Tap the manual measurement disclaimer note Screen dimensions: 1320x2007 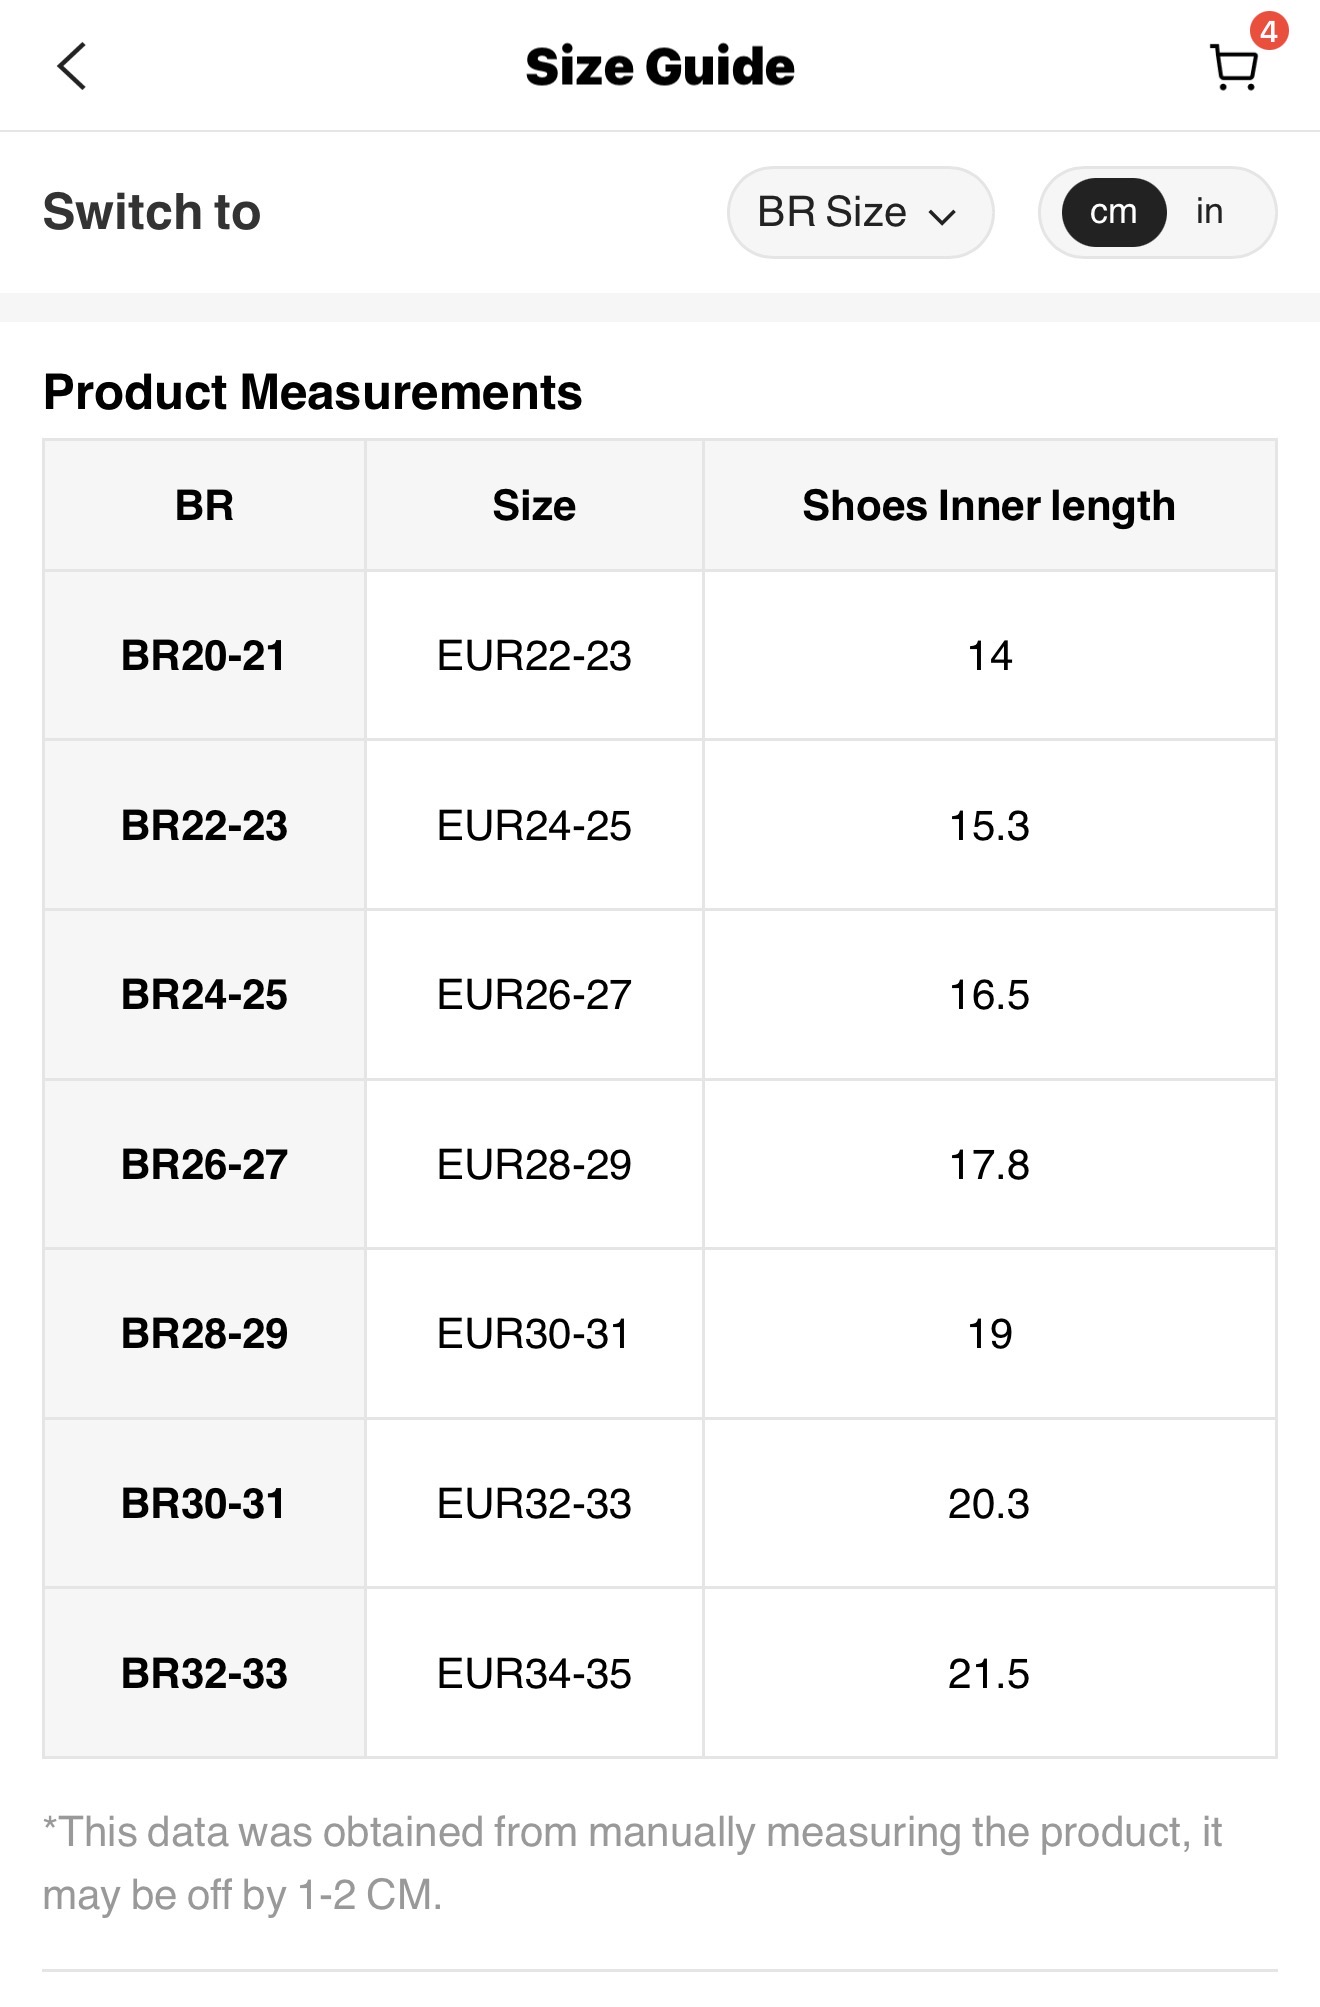632,1864
